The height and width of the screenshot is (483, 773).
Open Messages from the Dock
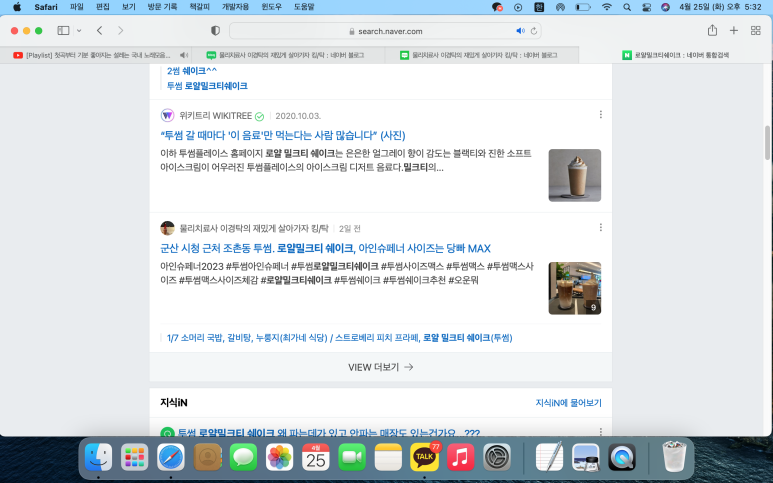[243, 457]
